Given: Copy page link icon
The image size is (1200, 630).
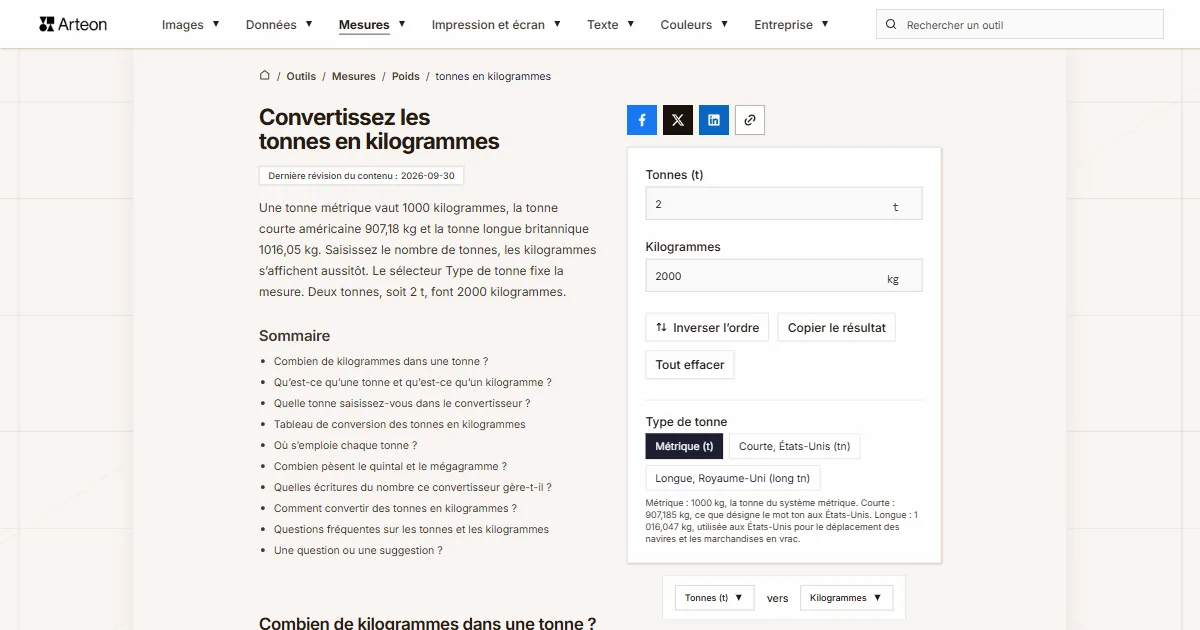Looking at the screenshot, I should (x=750, y=120).
